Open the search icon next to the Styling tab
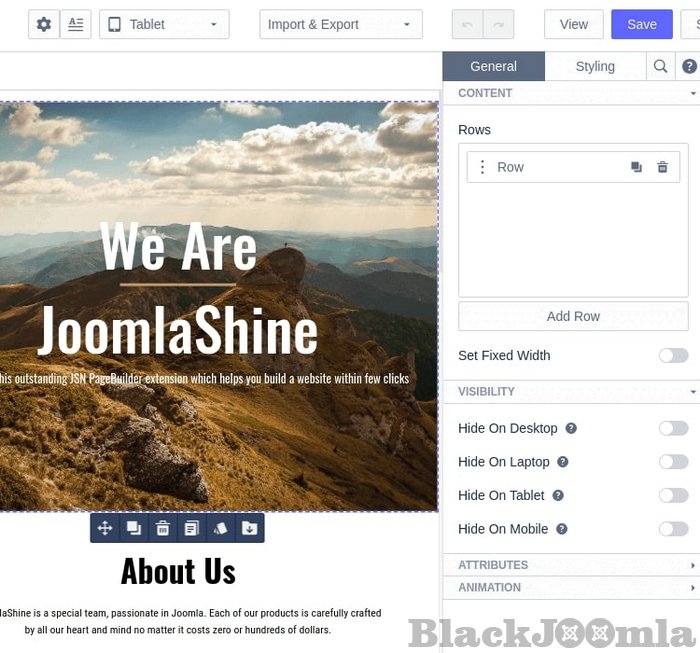Viewport: 700px width, 653px height. pos(660,66)
